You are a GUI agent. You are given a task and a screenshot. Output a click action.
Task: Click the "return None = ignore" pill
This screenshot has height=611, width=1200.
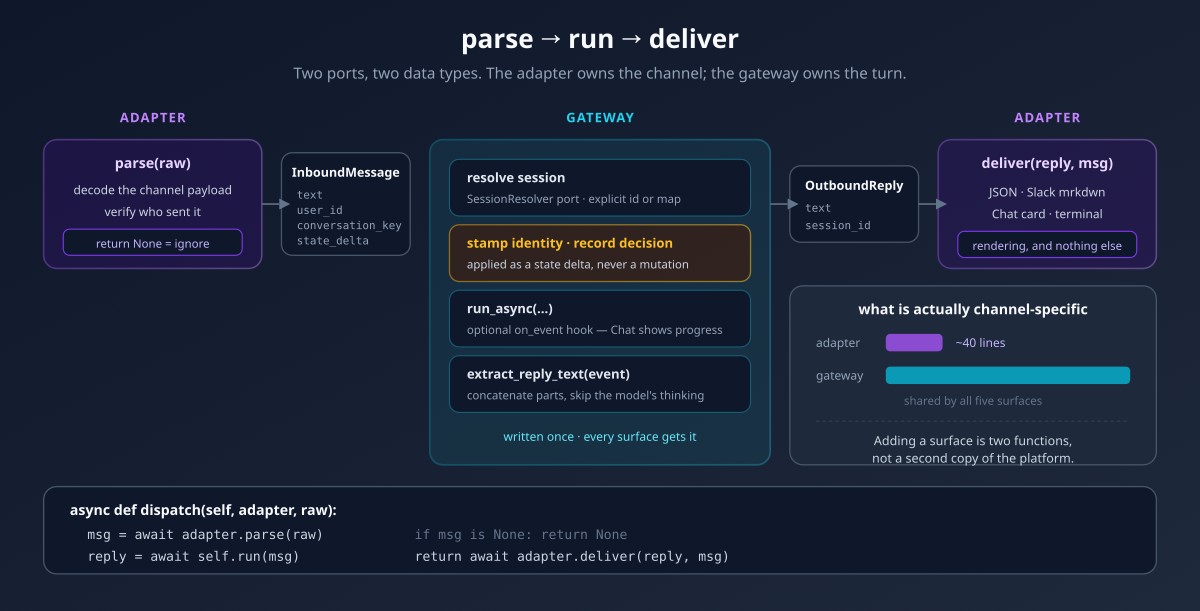[153, 243]
